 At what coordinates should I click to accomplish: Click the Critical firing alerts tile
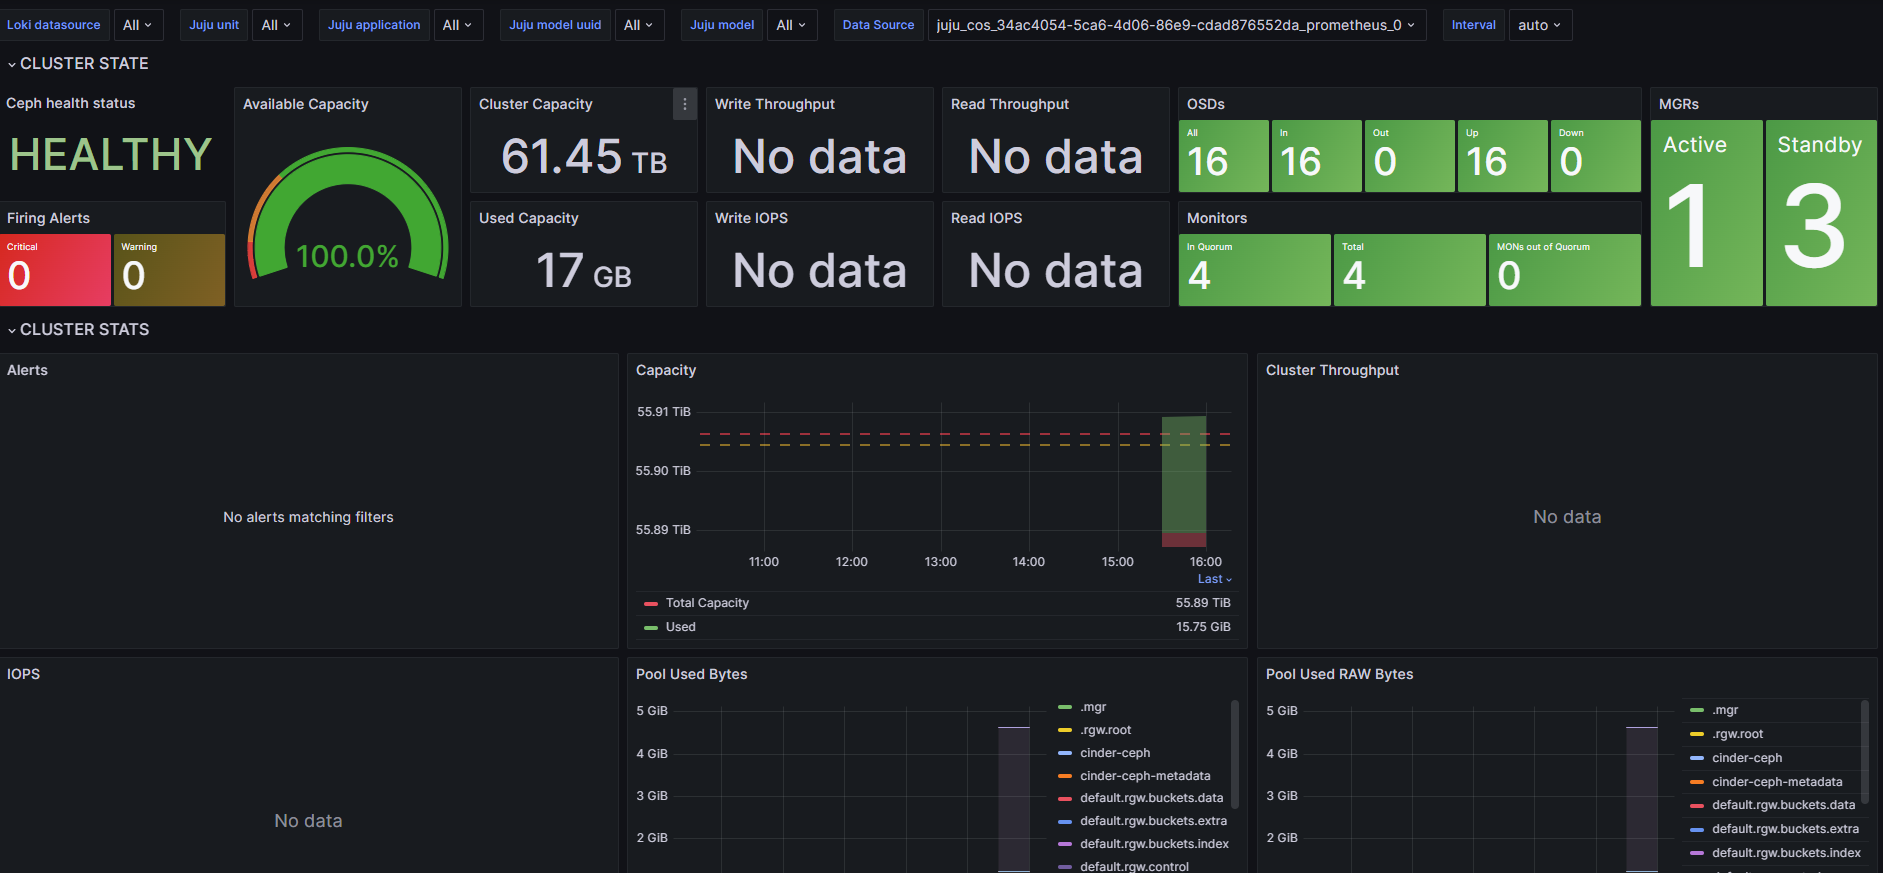coord(55,270)
